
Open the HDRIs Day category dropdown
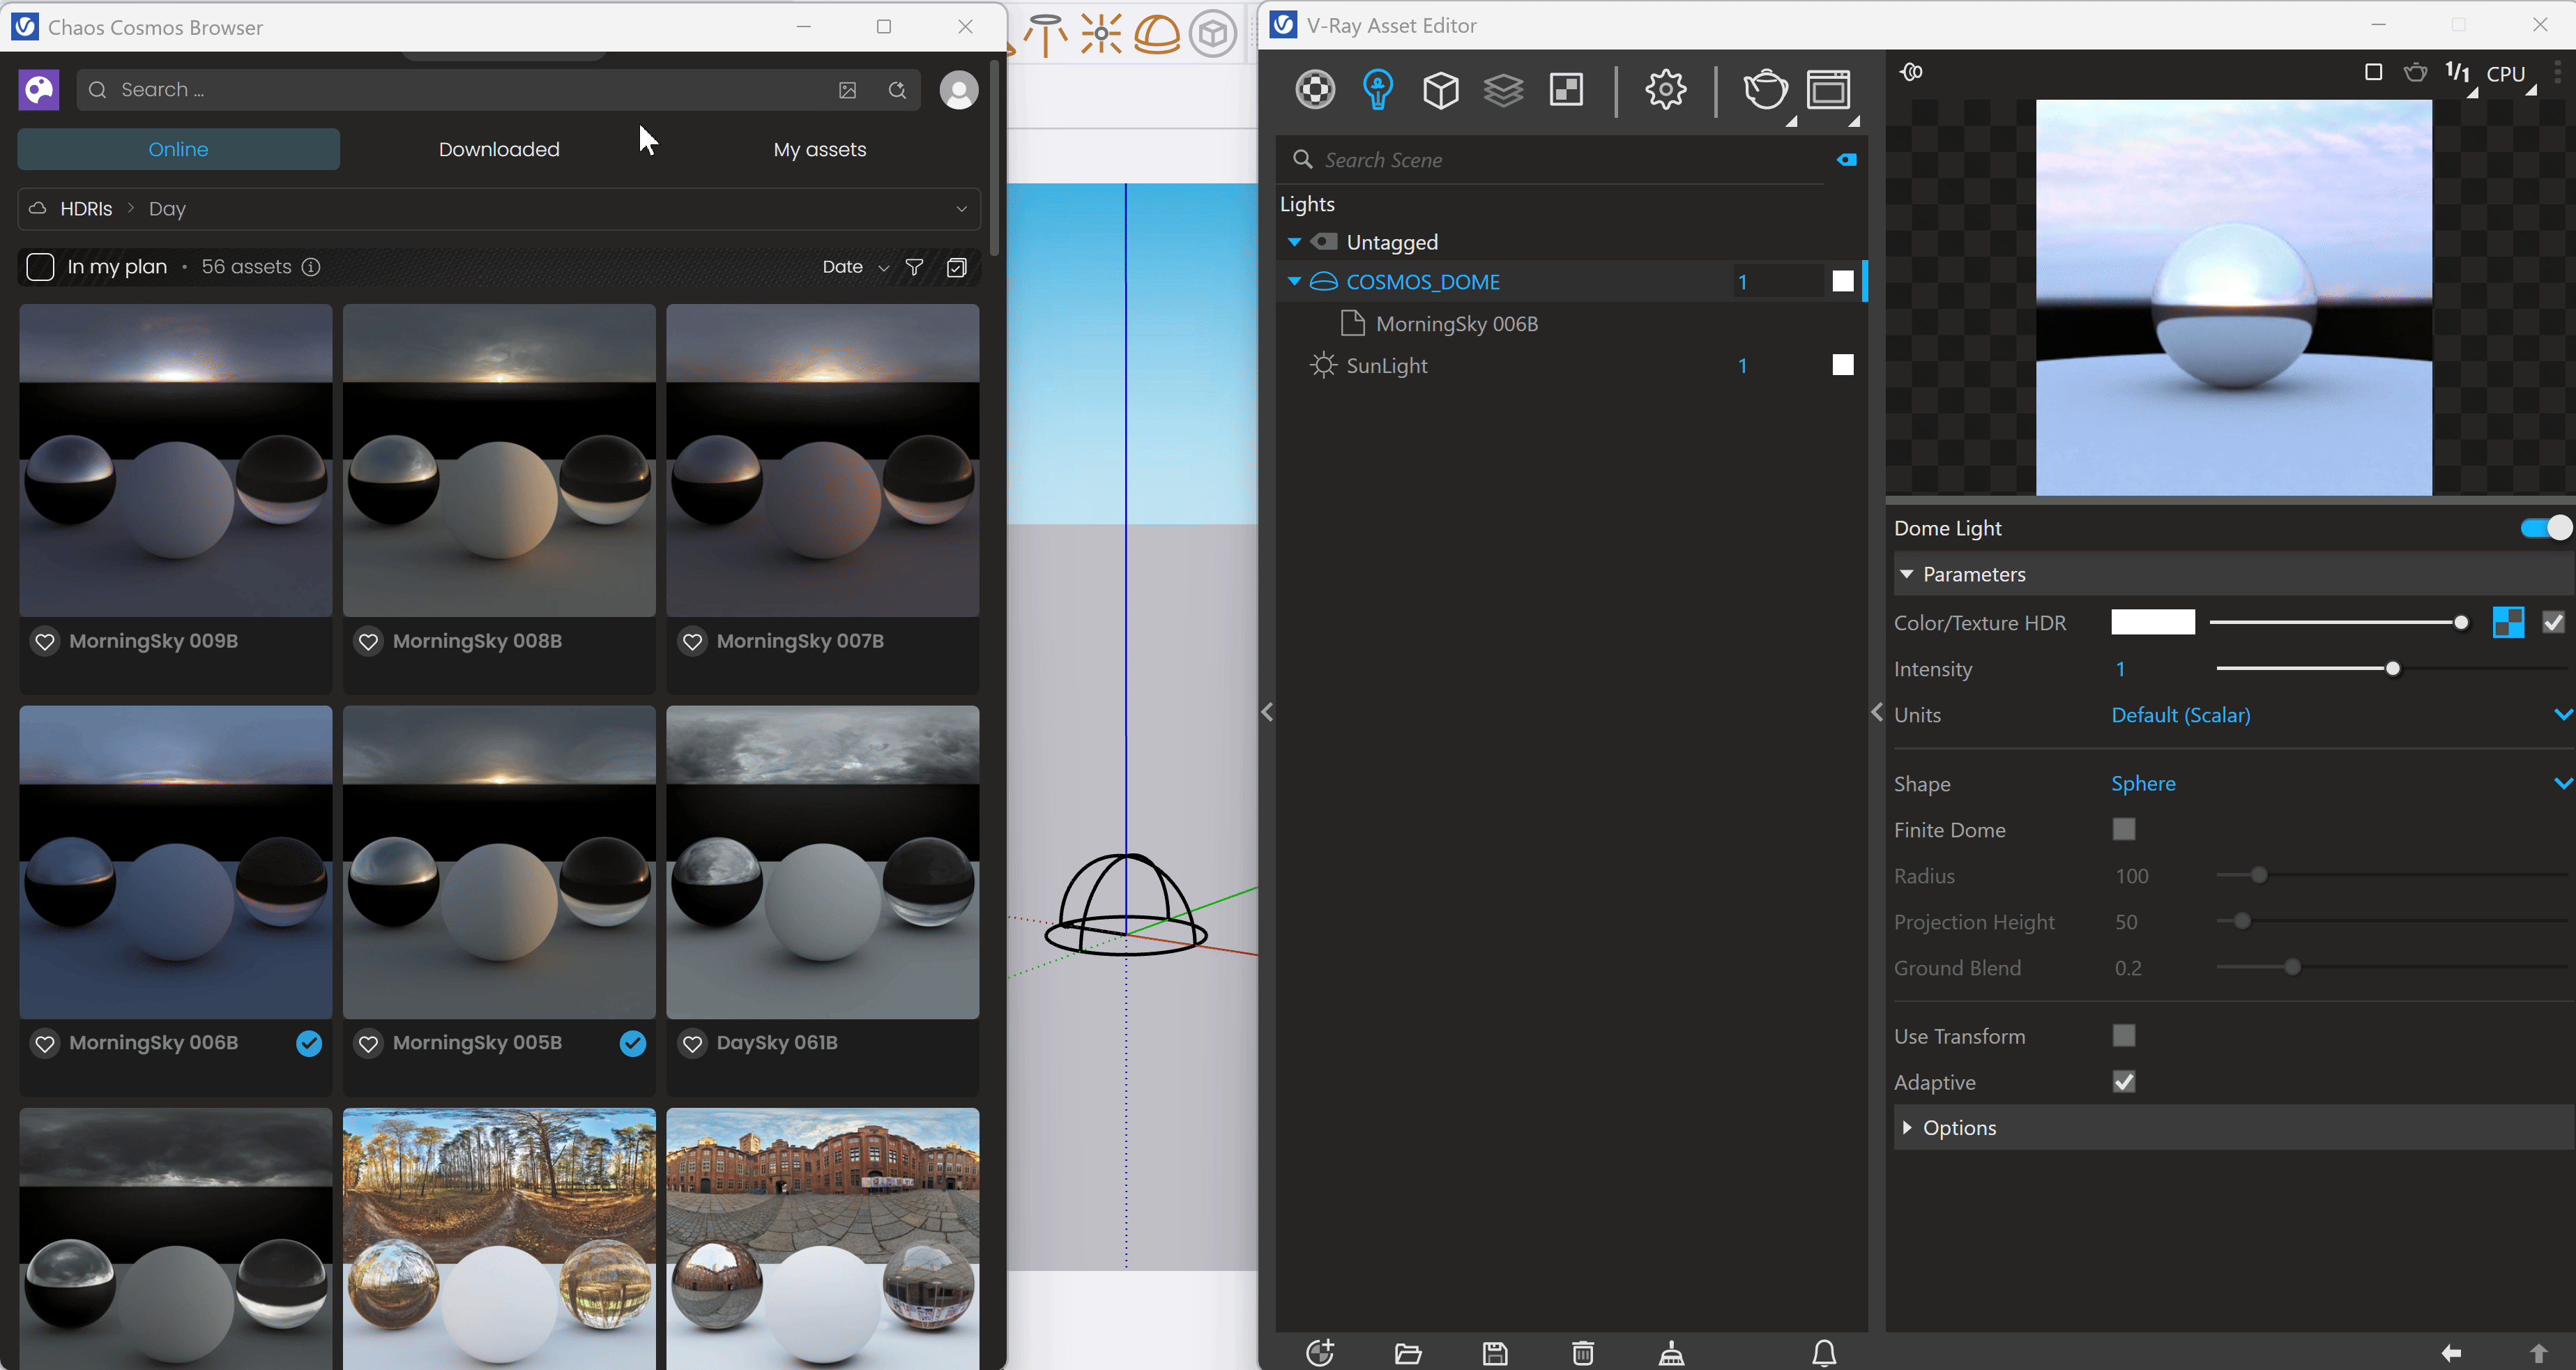pyautogui.click(x=499, y=209)
